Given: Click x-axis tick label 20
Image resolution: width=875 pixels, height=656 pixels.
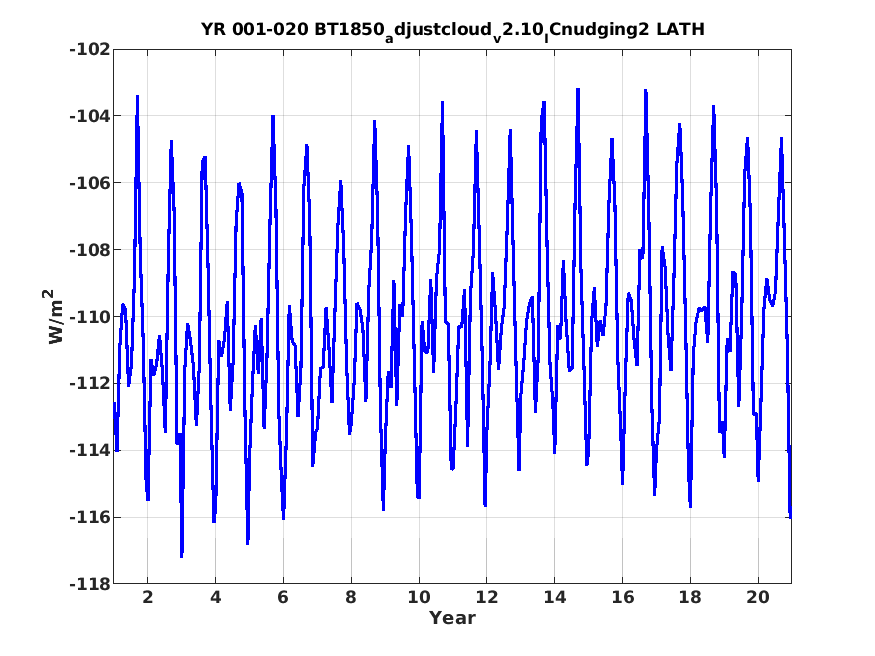Looking at the screenshot, I should pyautogui.click(x=758, y=597).
